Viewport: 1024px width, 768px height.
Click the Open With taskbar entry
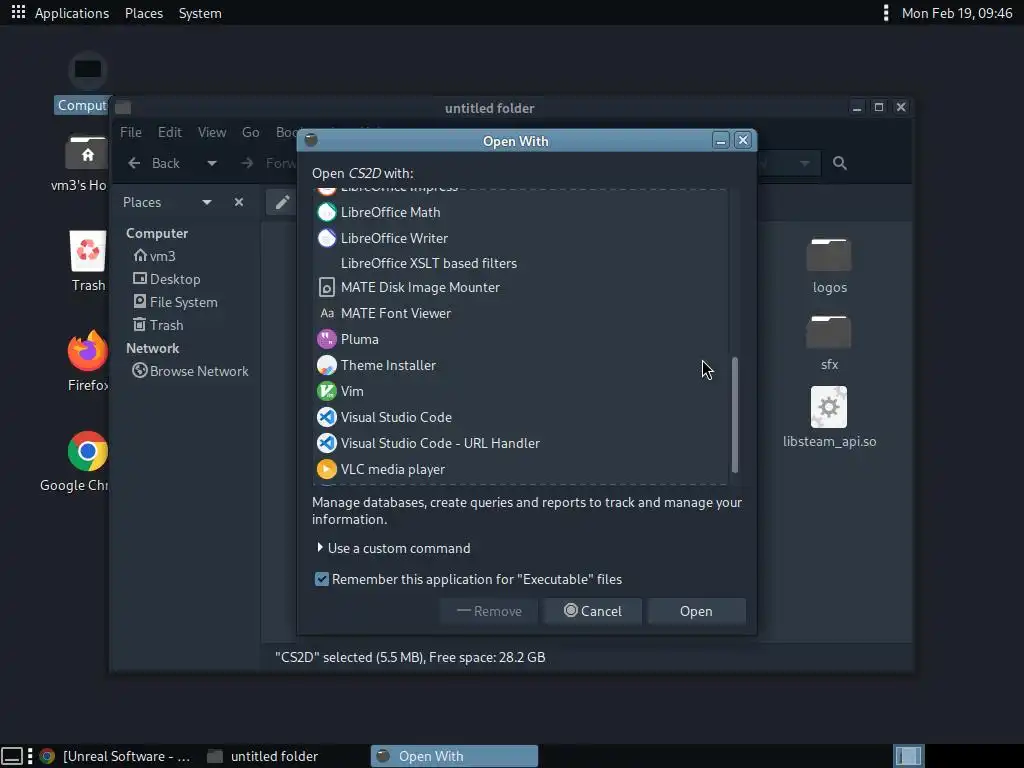454,756
